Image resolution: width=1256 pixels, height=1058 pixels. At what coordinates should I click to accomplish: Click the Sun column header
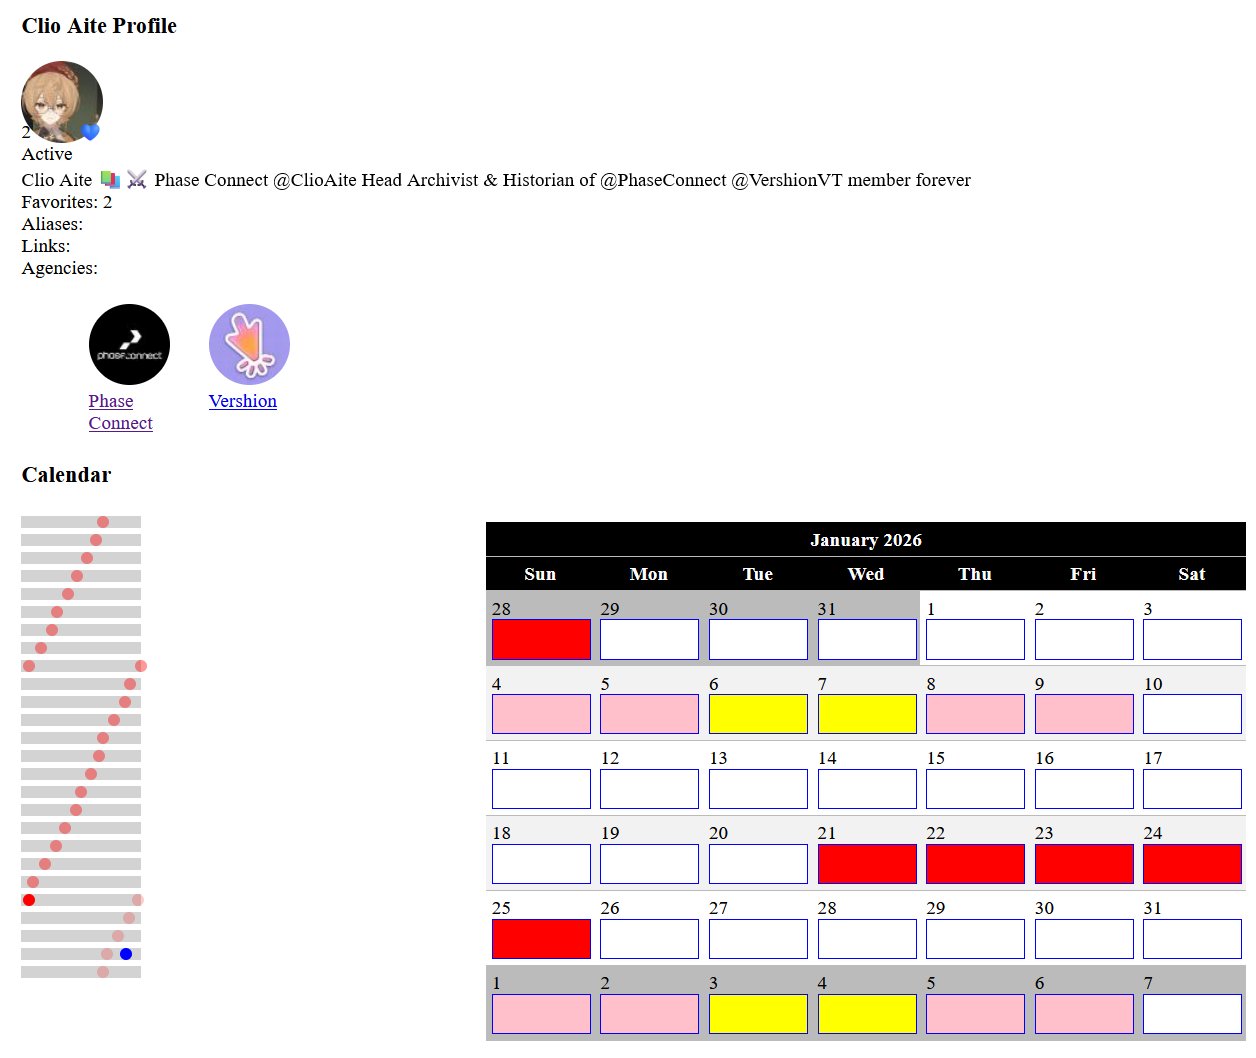[x=540, y=574]
